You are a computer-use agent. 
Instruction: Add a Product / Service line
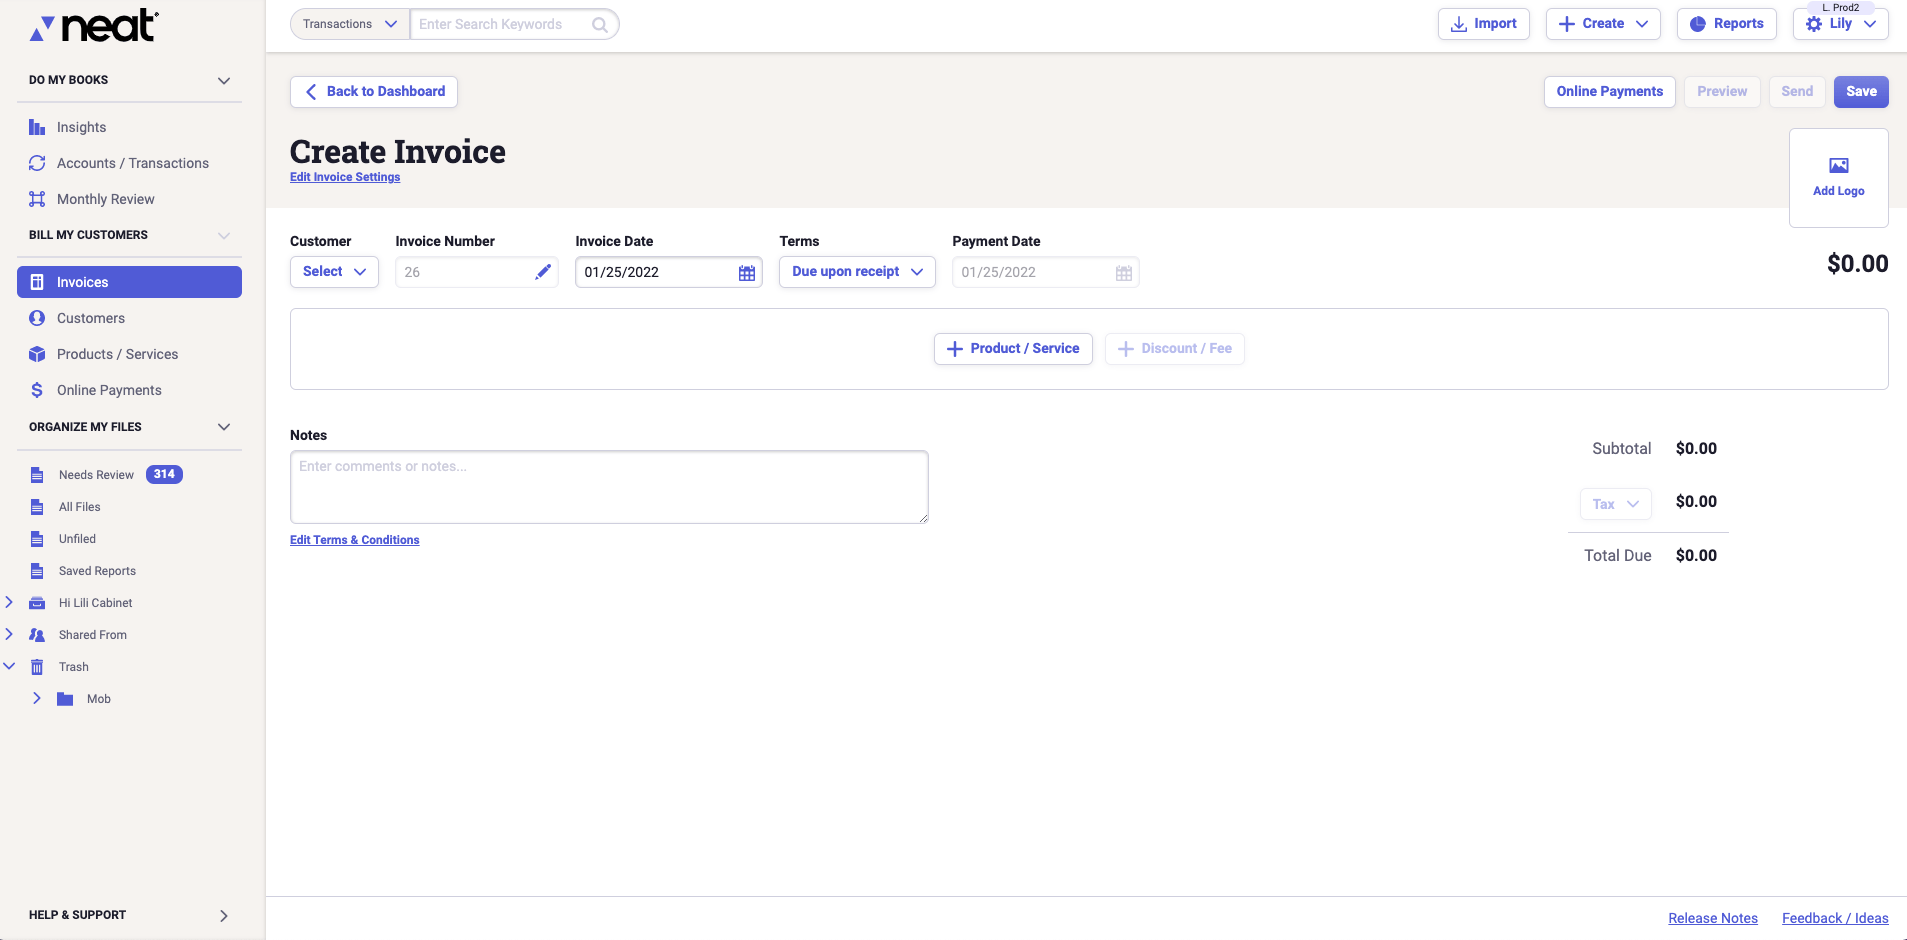[1012, 349]
